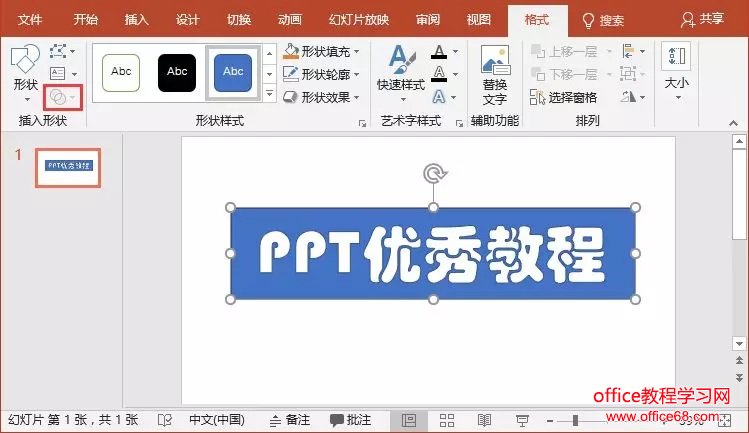Start slideshow from status bar icon
749x433 pixels.
click(x=522, y=421)
